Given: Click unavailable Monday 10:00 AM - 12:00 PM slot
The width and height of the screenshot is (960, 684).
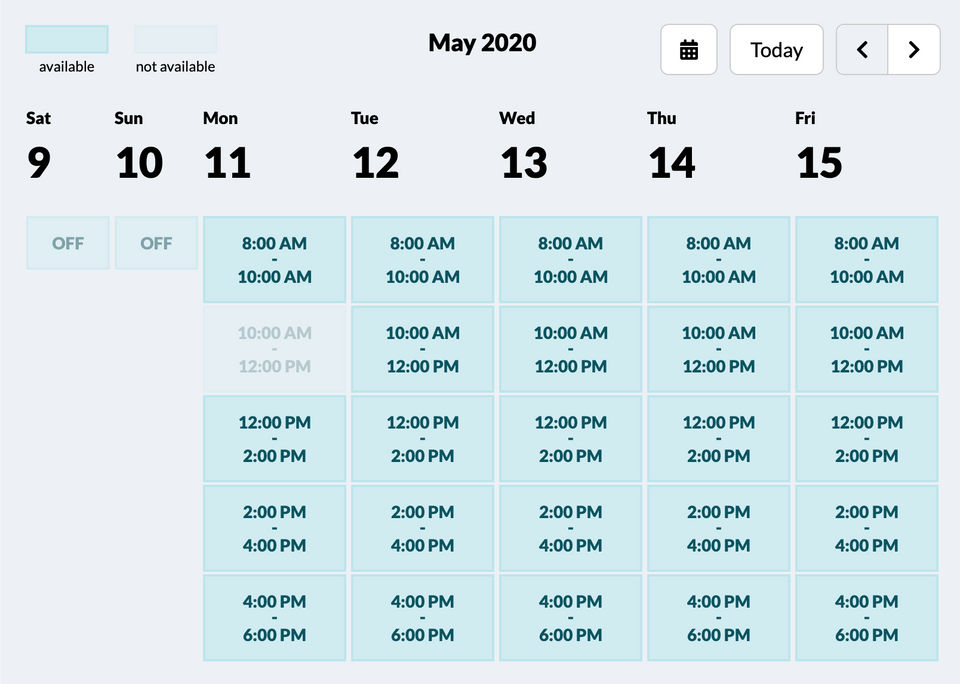Looking at the screenshot, I should click(x=275, y=349).
